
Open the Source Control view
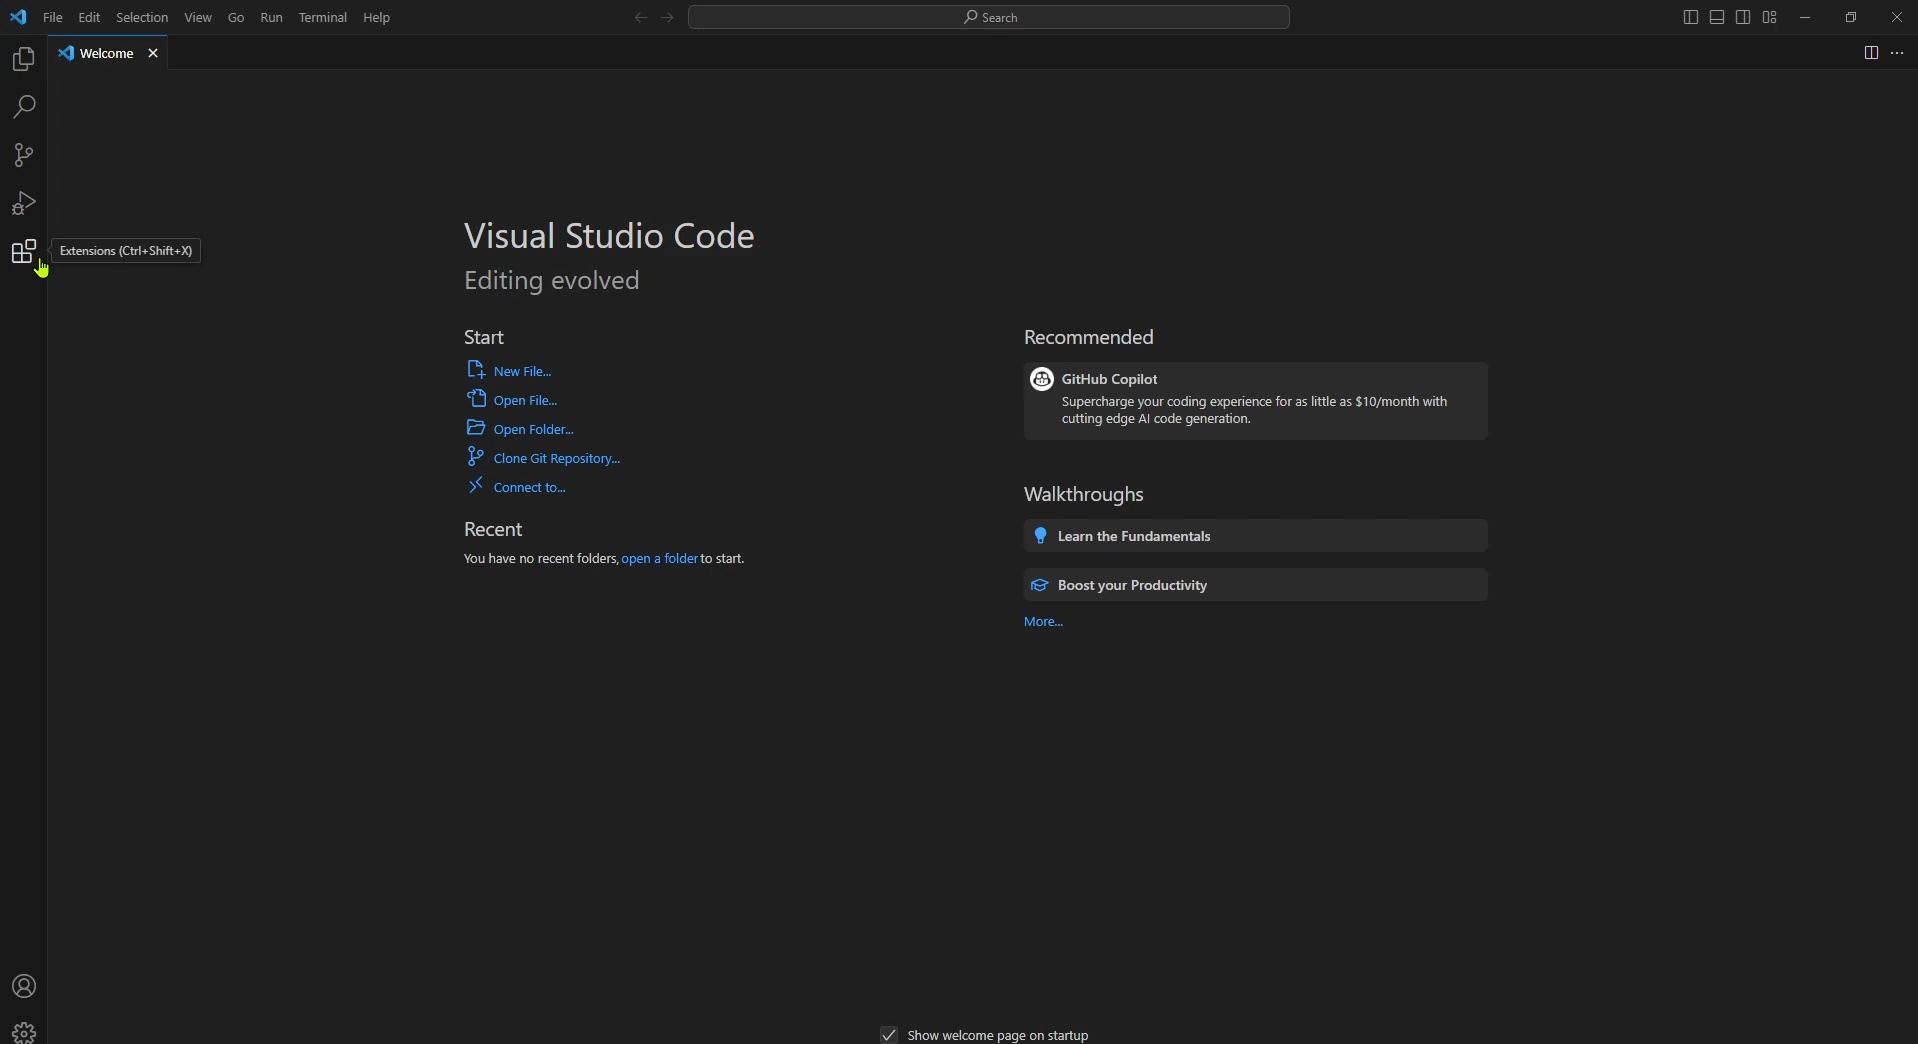pyautogui.click(x=24, y=156)
